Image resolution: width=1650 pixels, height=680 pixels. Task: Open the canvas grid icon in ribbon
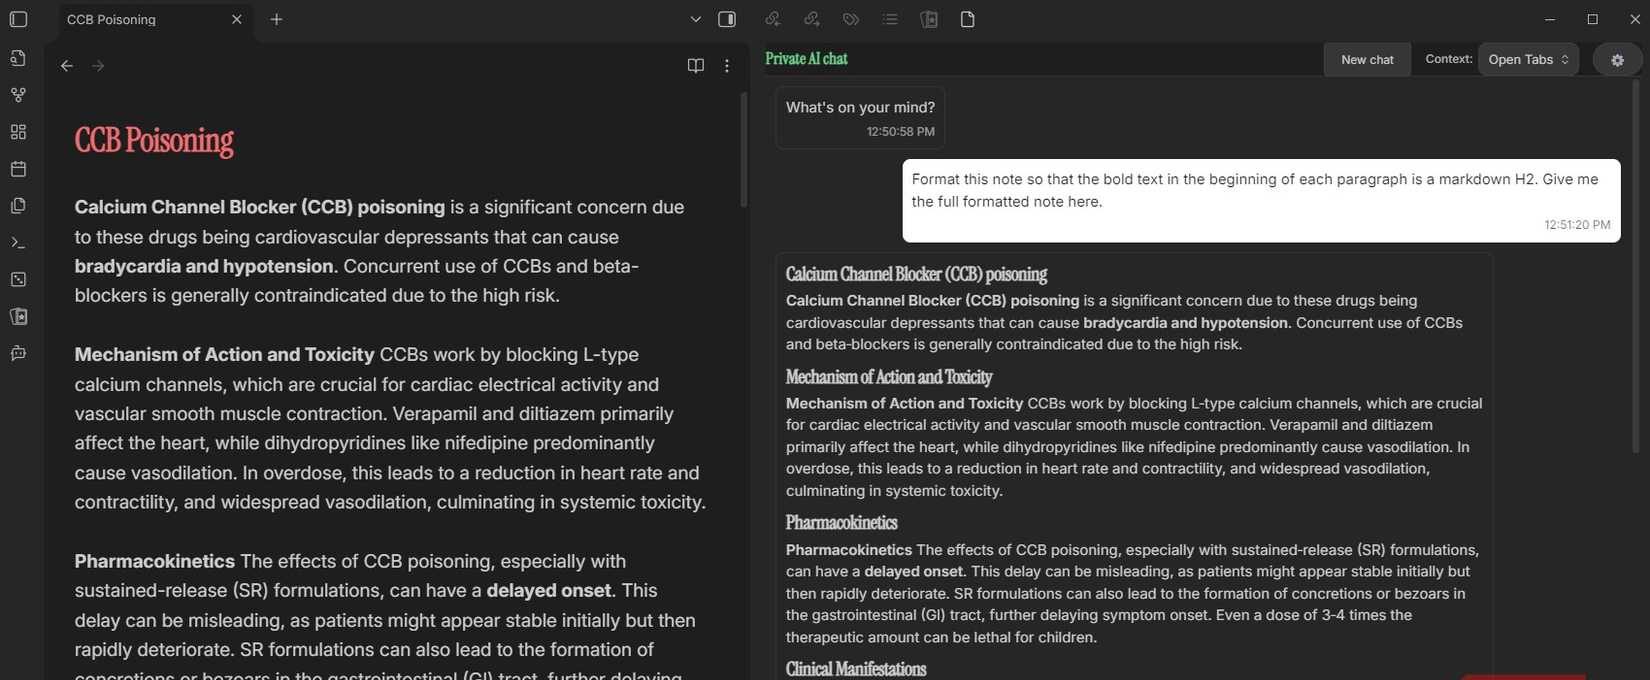tap(18, 132)
